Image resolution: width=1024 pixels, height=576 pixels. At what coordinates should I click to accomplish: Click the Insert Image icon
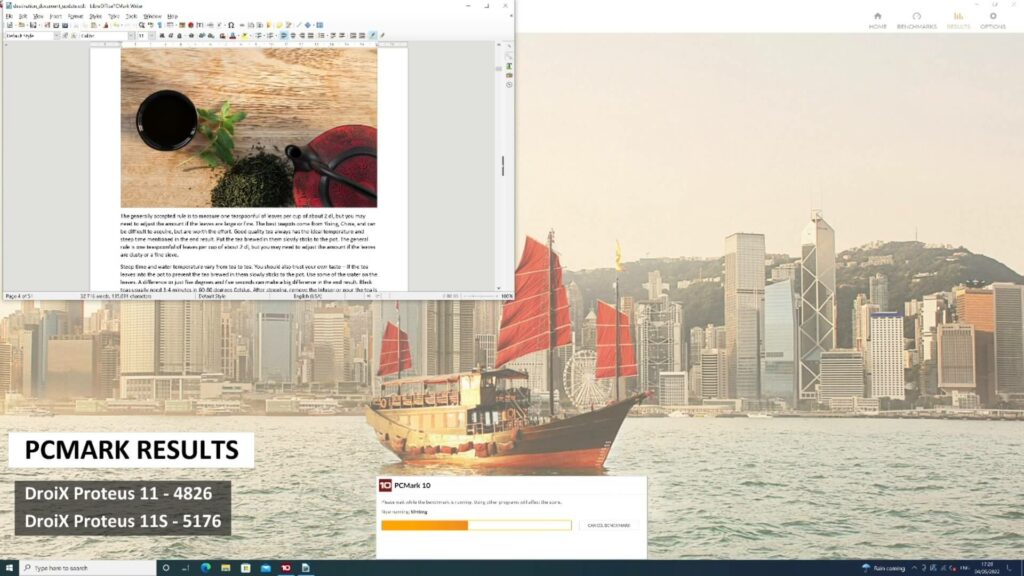point(182,25)
